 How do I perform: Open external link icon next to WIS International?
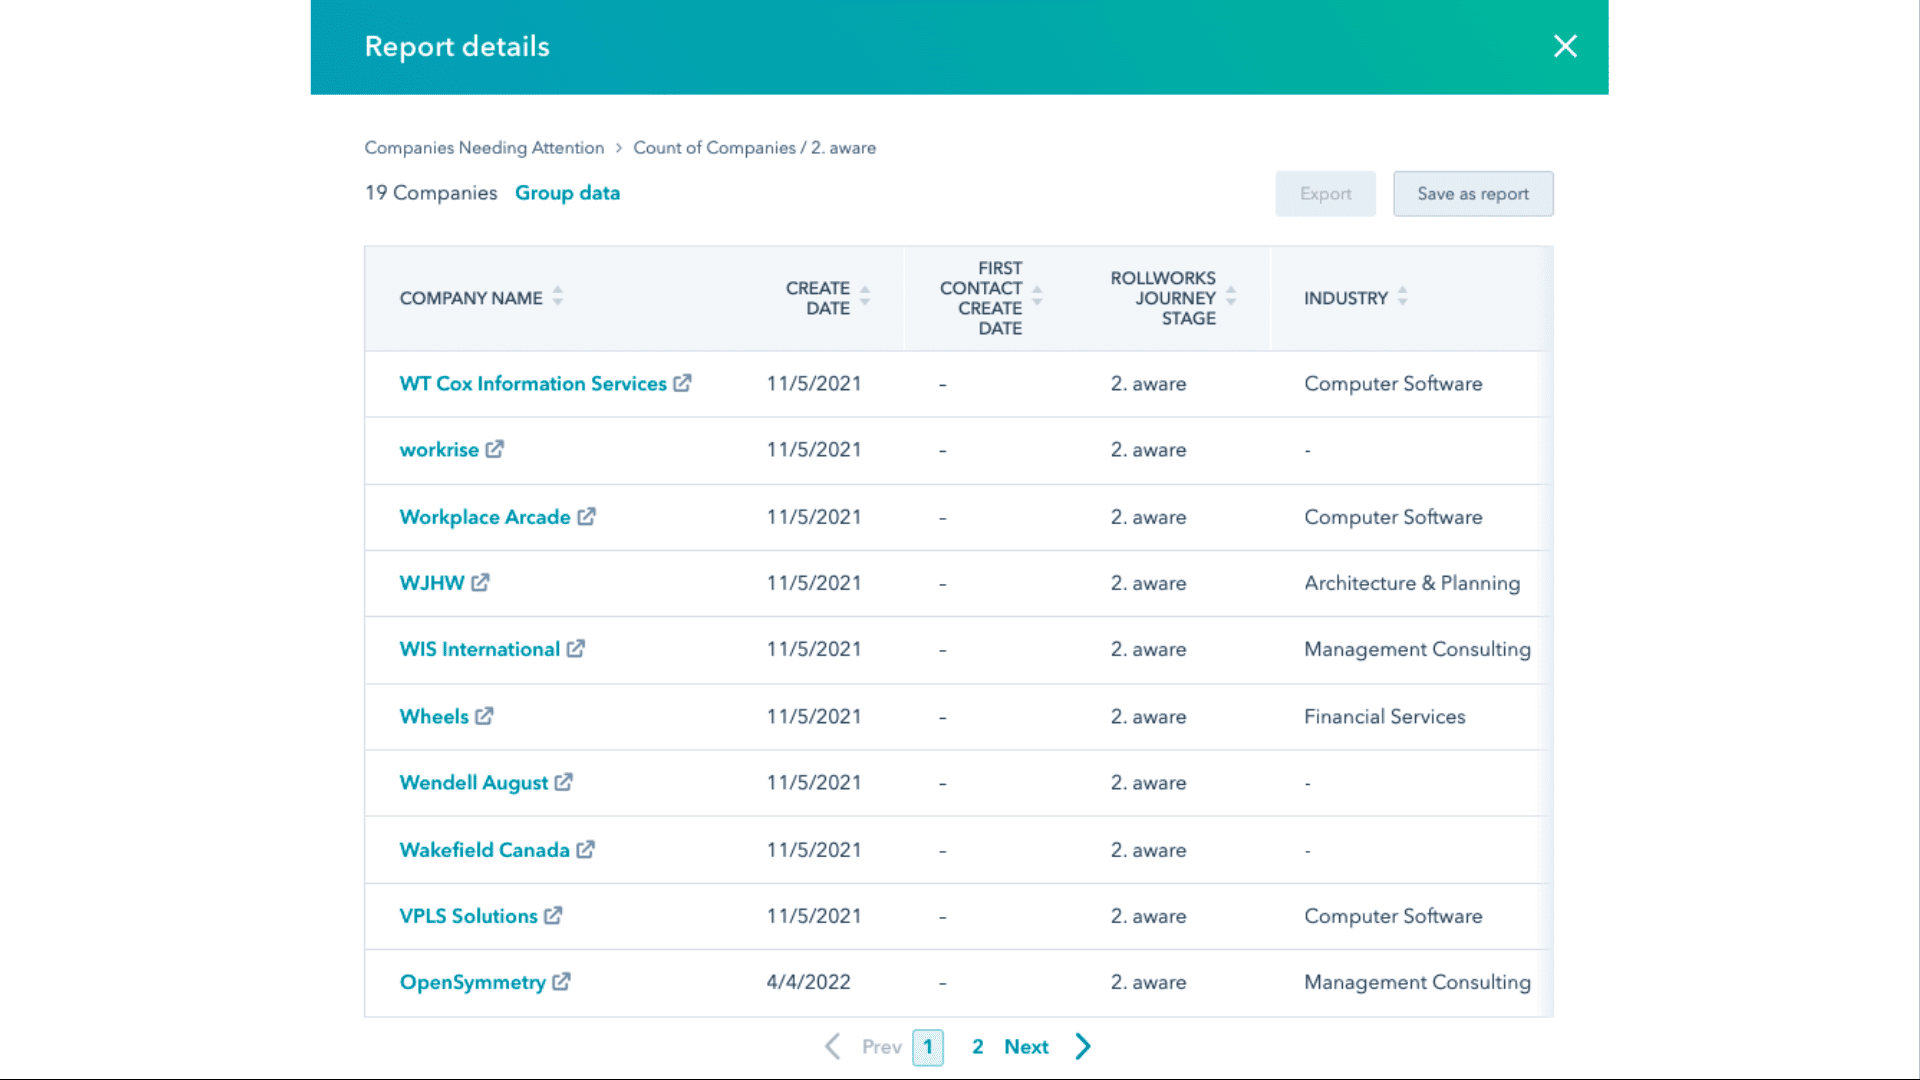575,648
